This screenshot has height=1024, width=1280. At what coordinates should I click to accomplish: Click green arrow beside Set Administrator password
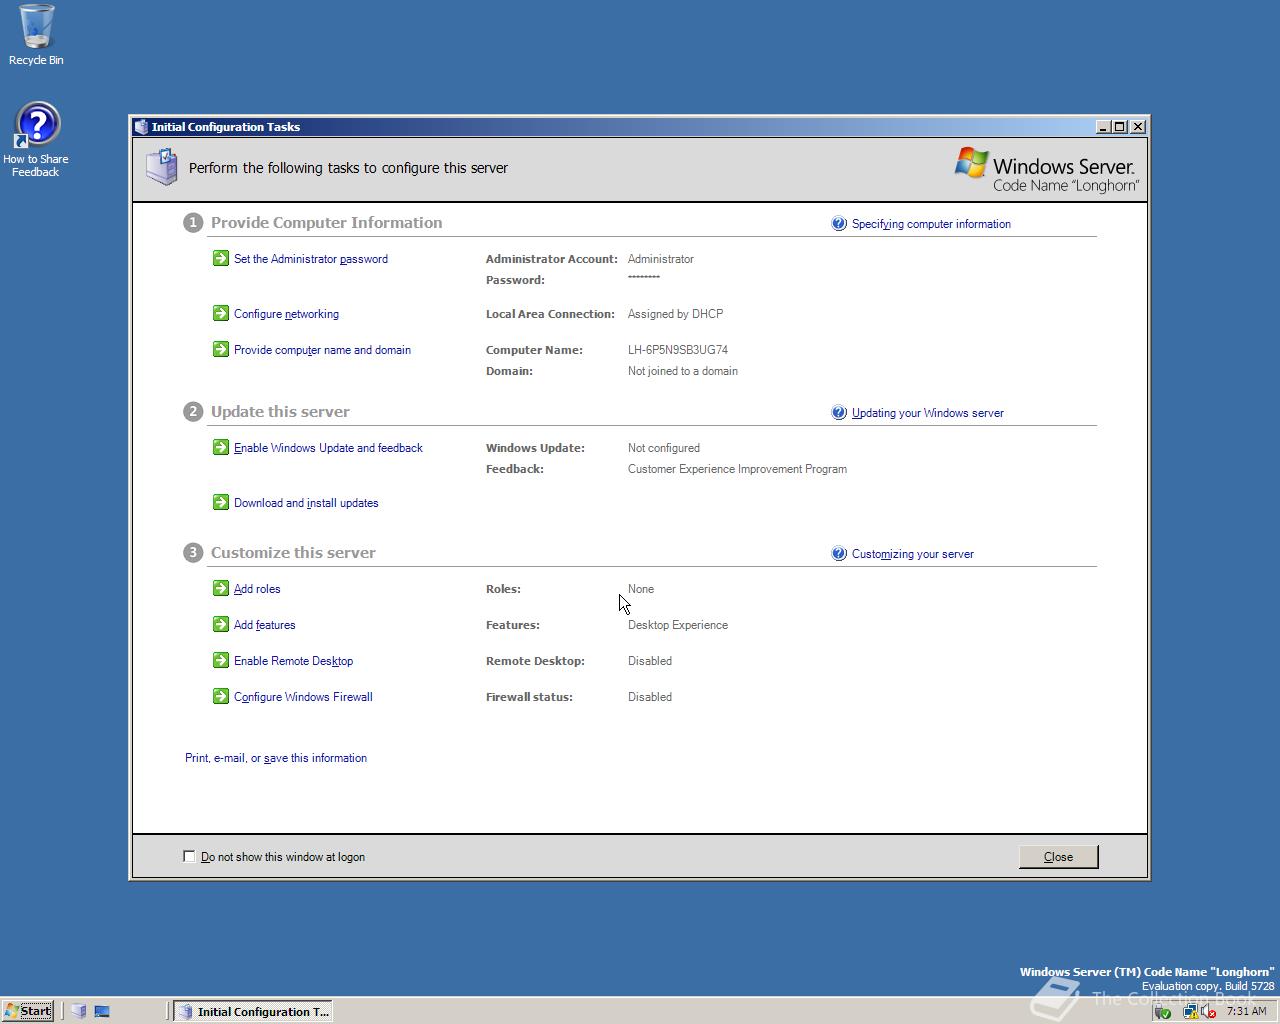coord(221,258)
